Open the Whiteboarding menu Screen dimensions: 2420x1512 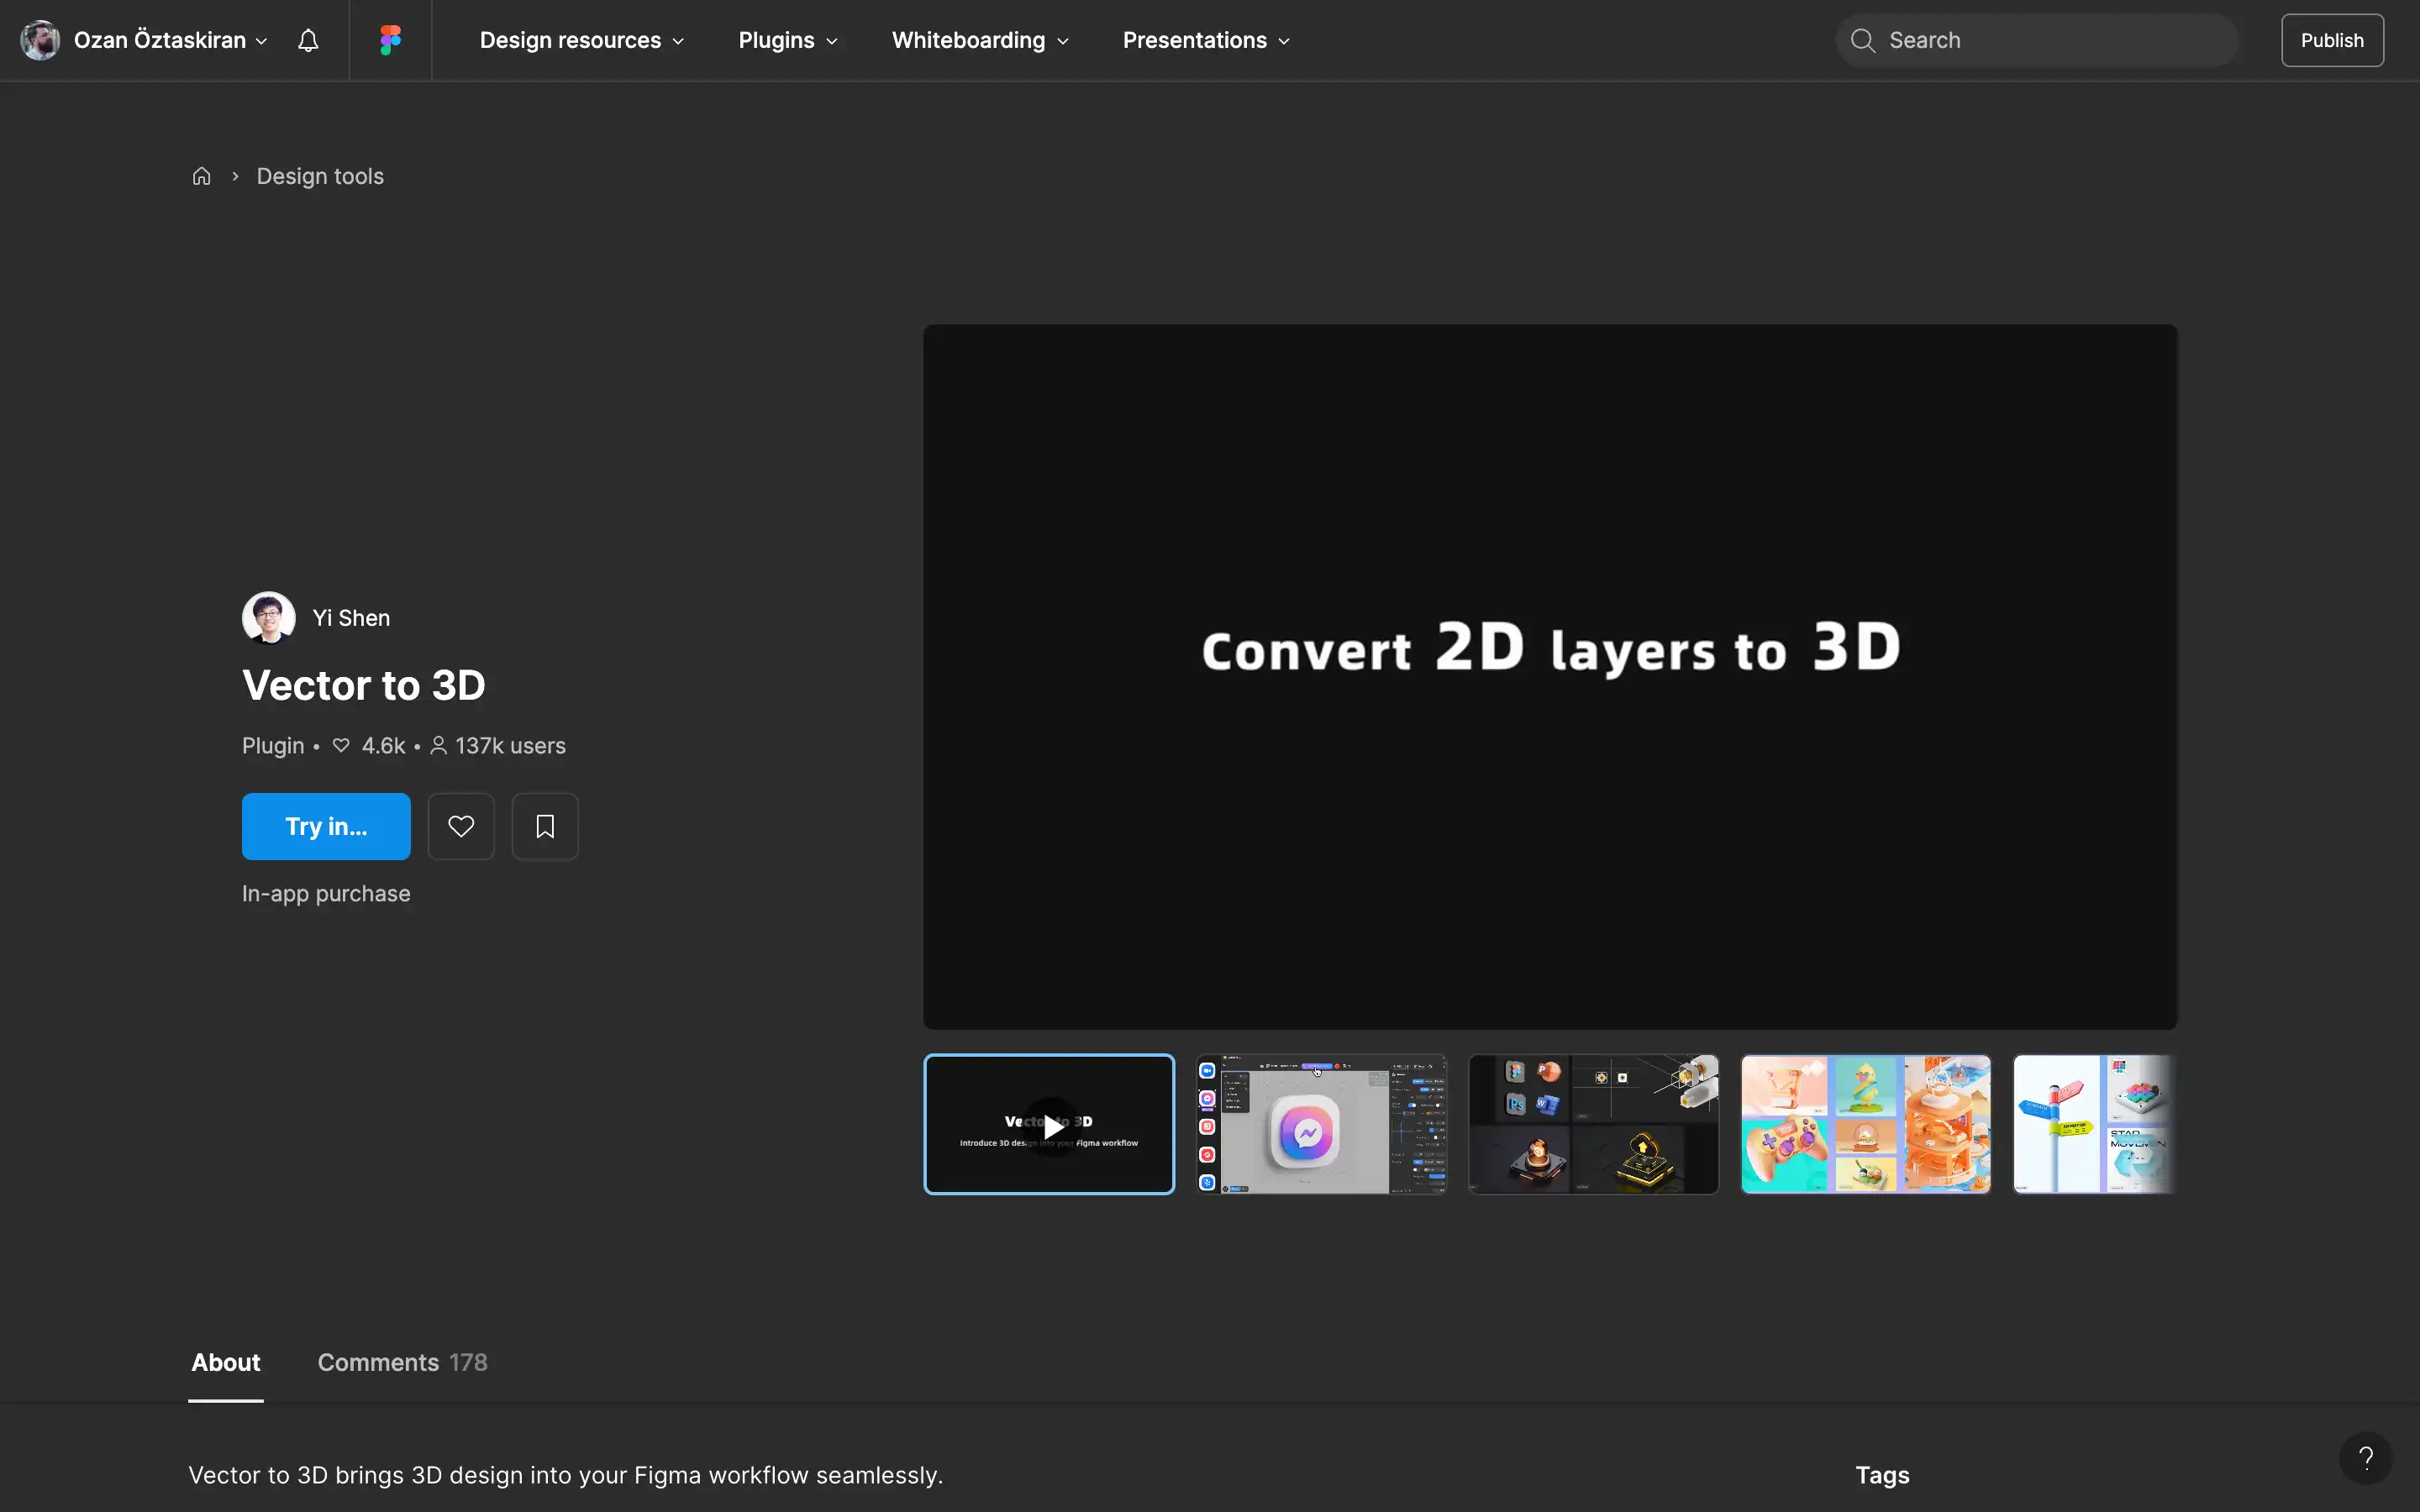point(980,40)
